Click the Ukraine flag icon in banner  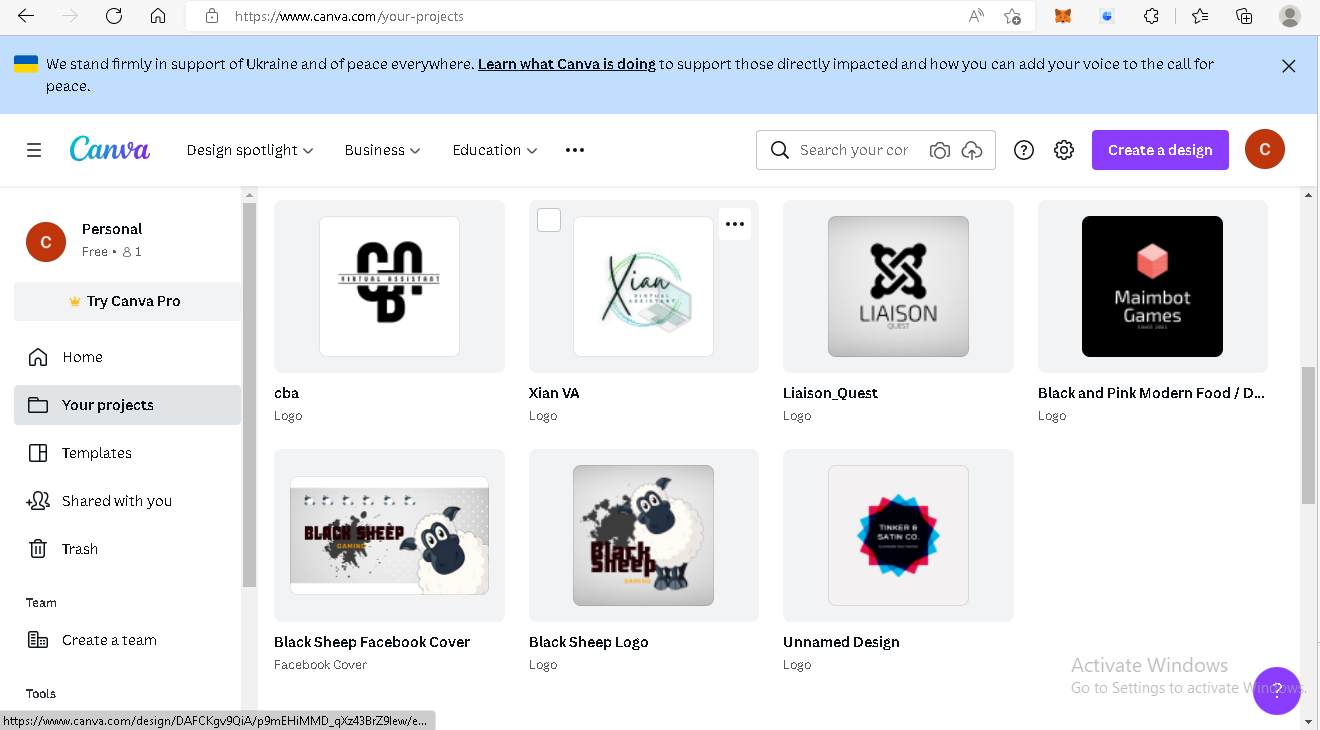click(x=26, y=64)
